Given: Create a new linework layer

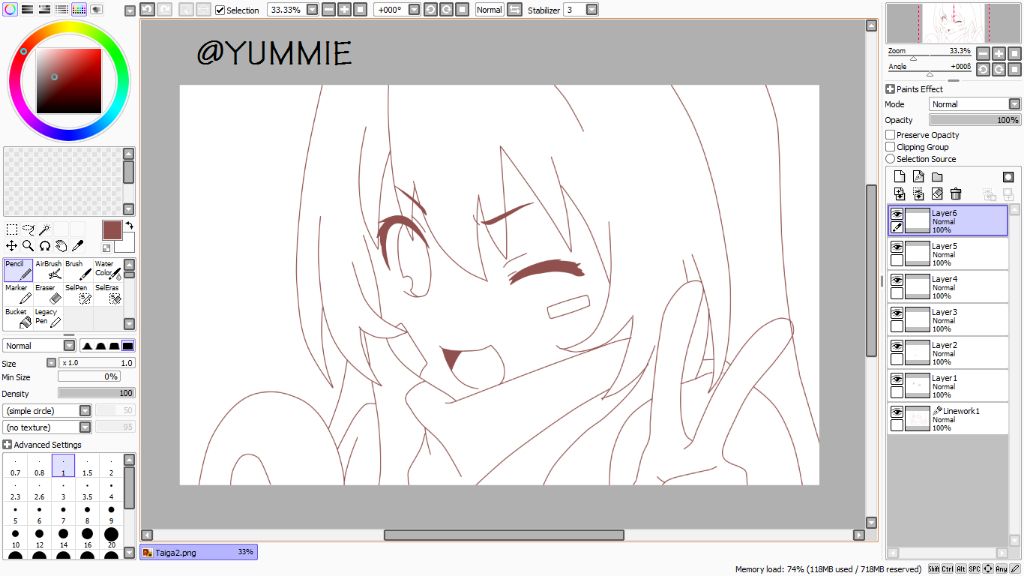Looking at the screenshot, I should click(x=918, y=176).
